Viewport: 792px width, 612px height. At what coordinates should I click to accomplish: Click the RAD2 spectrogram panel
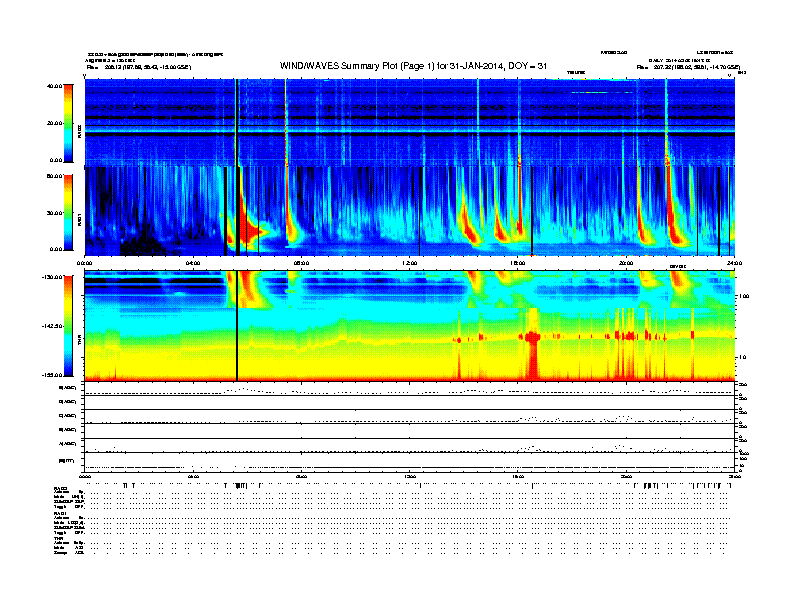click(x=410, y=122)
